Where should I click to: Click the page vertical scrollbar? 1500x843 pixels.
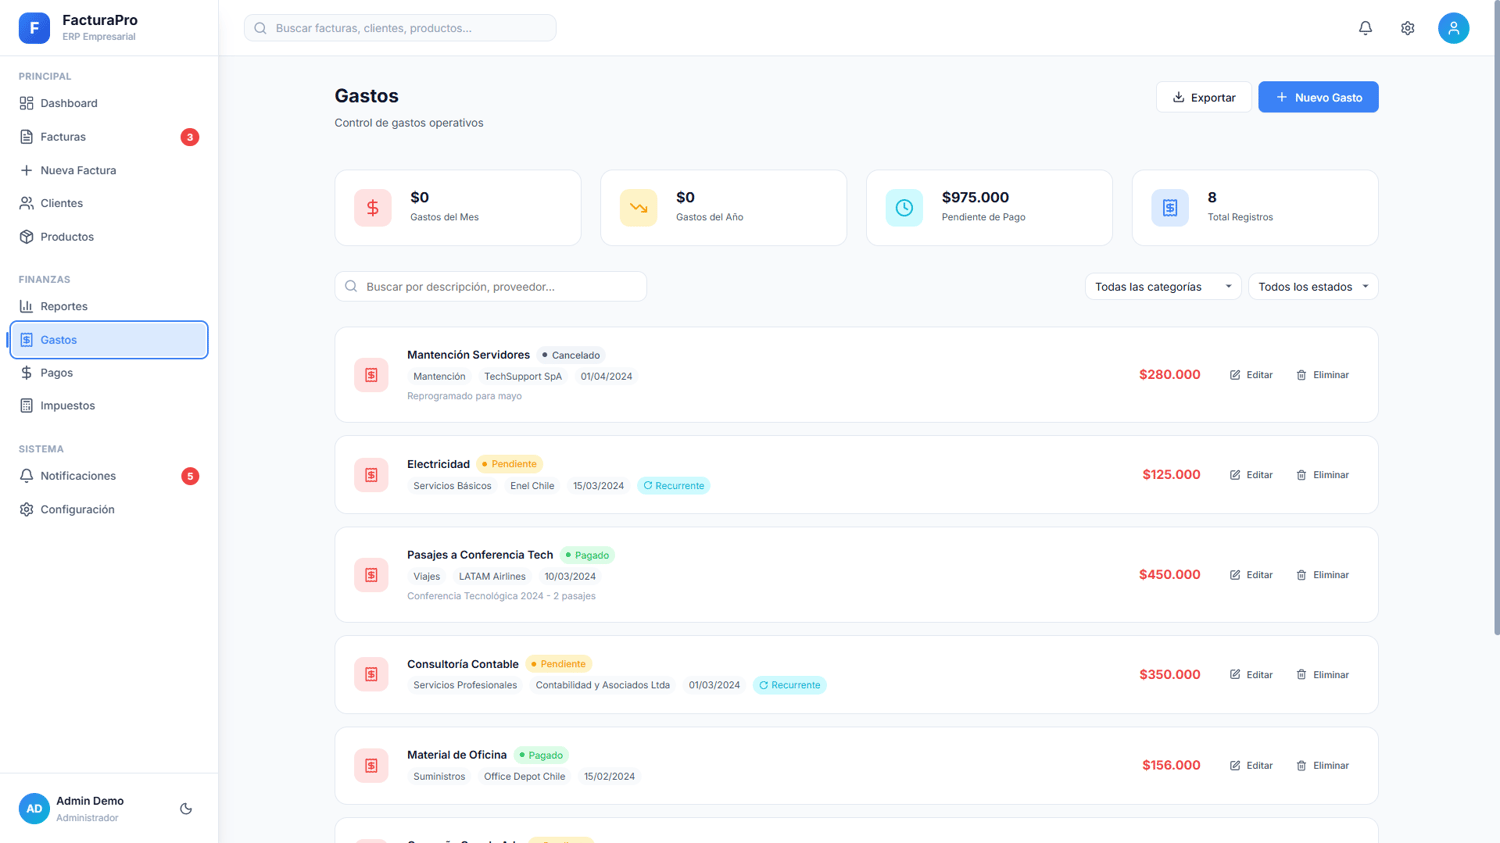[x=1496, y=318]
